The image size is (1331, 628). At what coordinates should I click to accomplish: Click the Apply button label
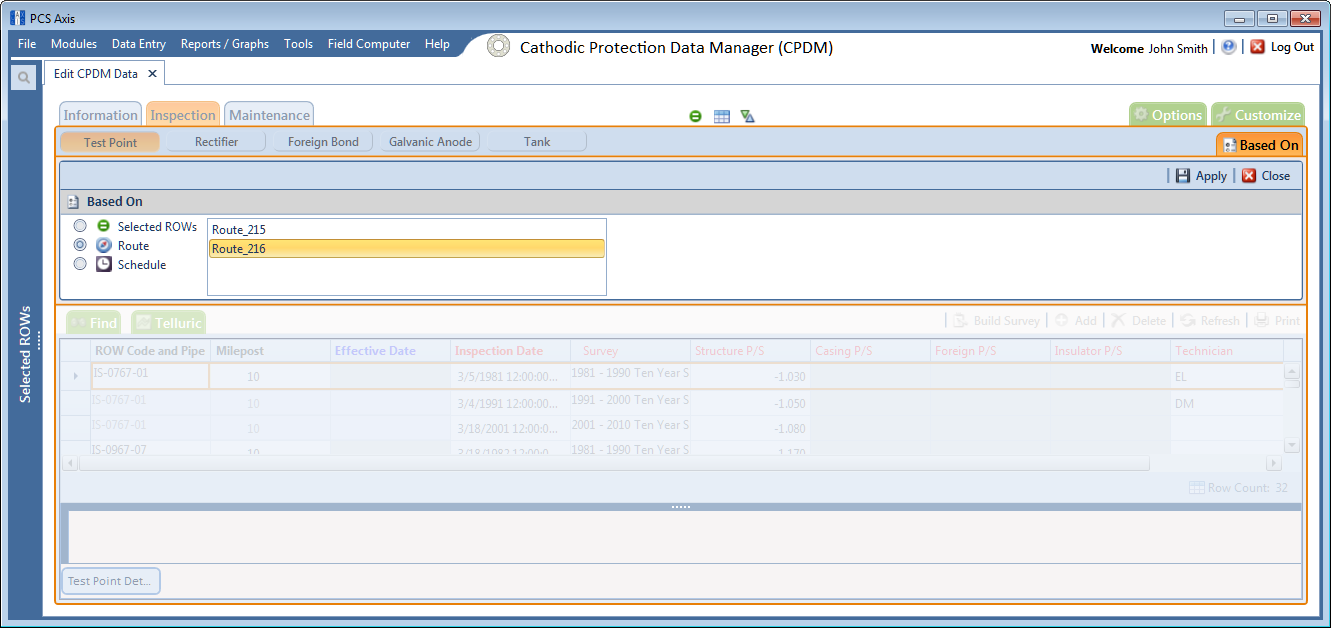(x=1211, y=176)
